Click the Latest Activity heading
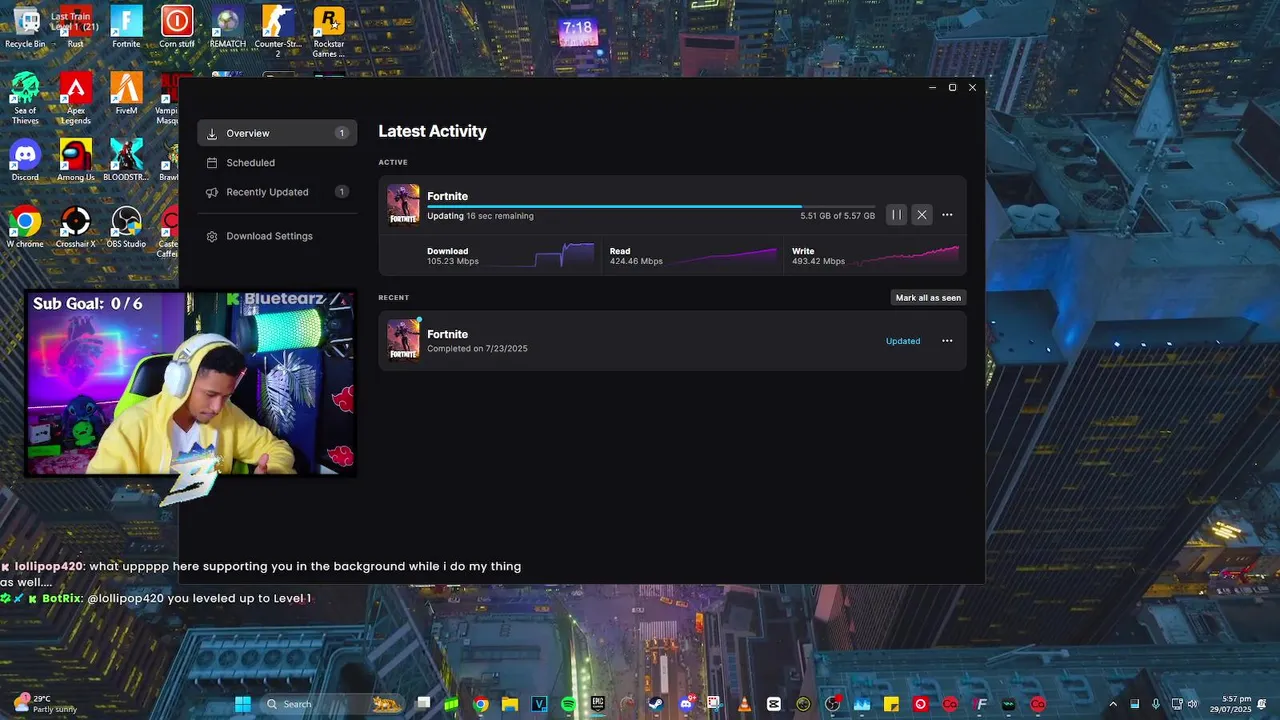 point(432,131)
